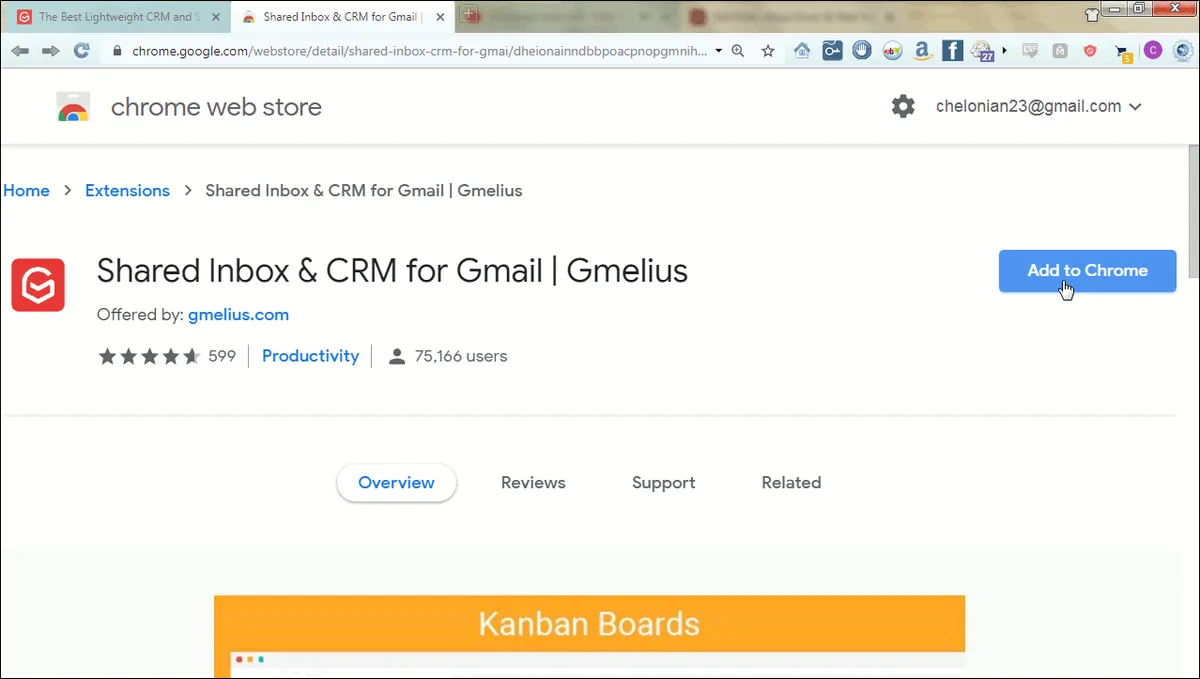Click the users person icon
The height and width of the screenshot is (679, 1200).
pos(397,356)
